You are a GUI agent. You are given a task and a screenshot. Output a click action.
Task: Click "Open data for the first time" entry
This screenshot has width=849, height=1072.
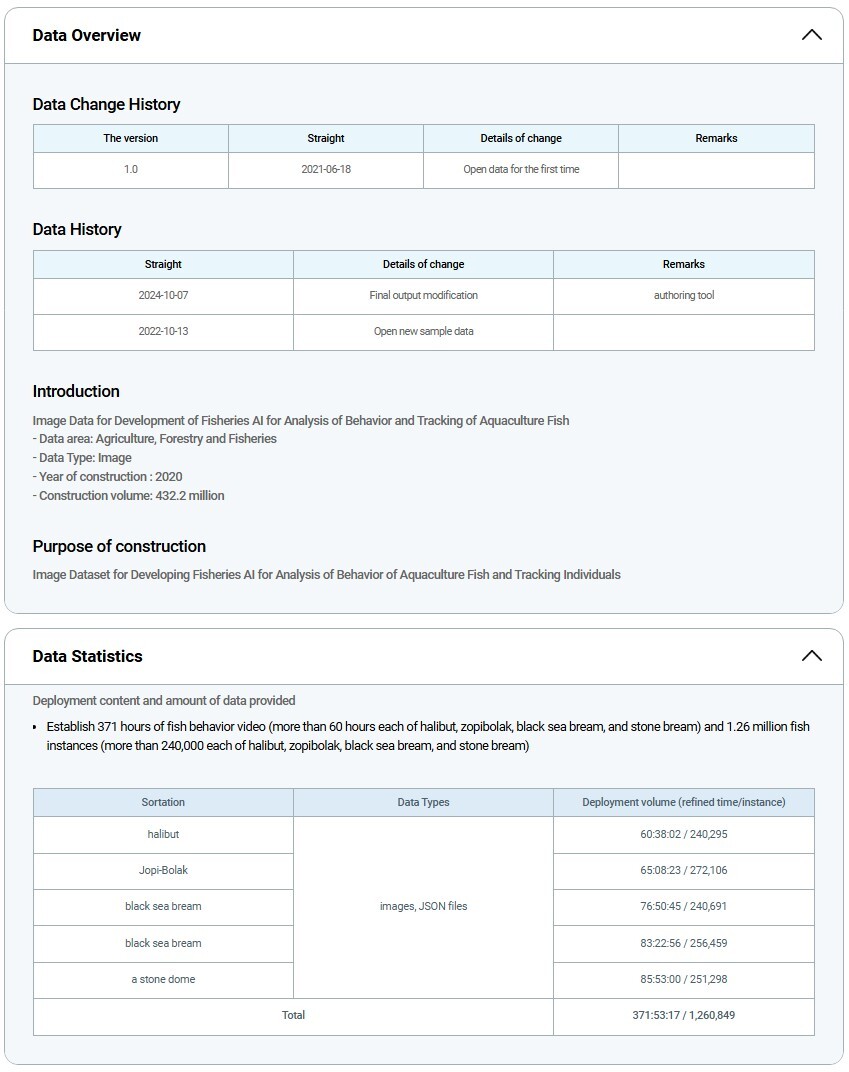coord(521,169)
